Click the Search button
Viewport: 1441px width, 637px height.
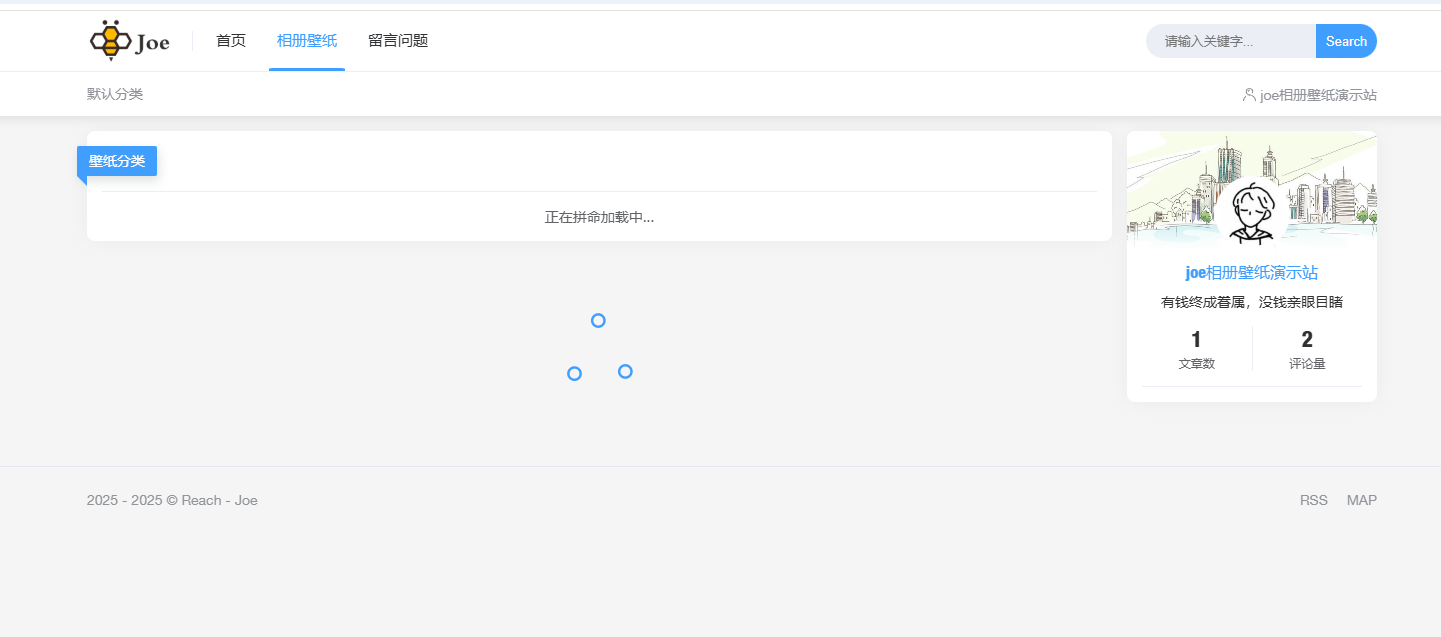[1346, 41]
